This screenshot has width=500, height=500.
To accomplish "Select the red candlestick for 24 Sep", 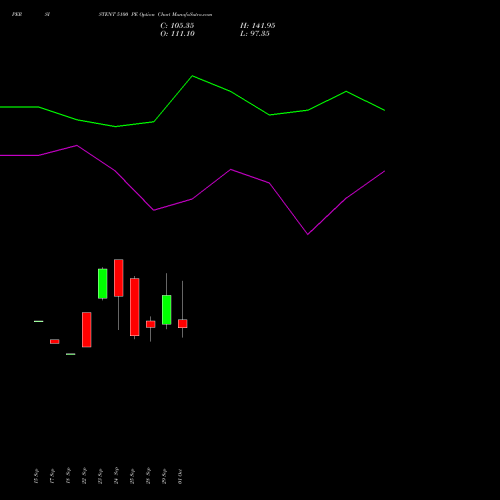I will tap(119, 278).
